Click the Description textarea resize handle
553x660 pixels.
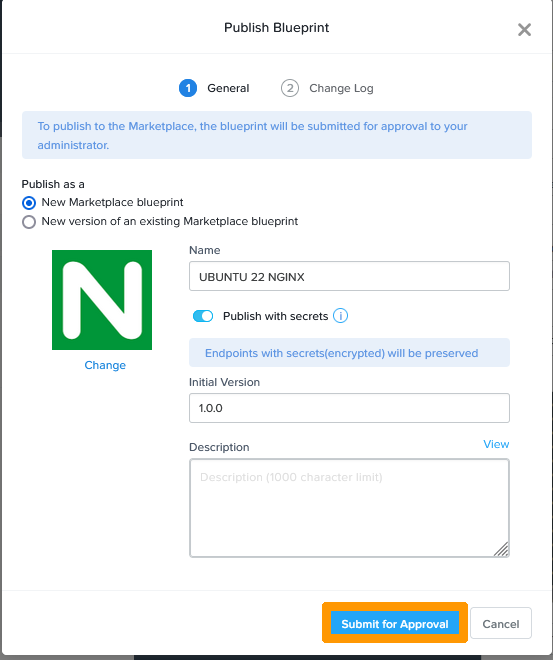point(501,549)
